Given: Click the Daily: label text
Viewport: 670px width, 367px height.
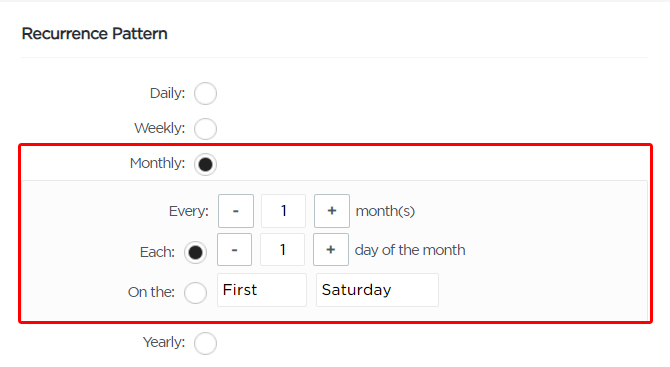Looking at the screenshot, I should (x=168, y=93).
